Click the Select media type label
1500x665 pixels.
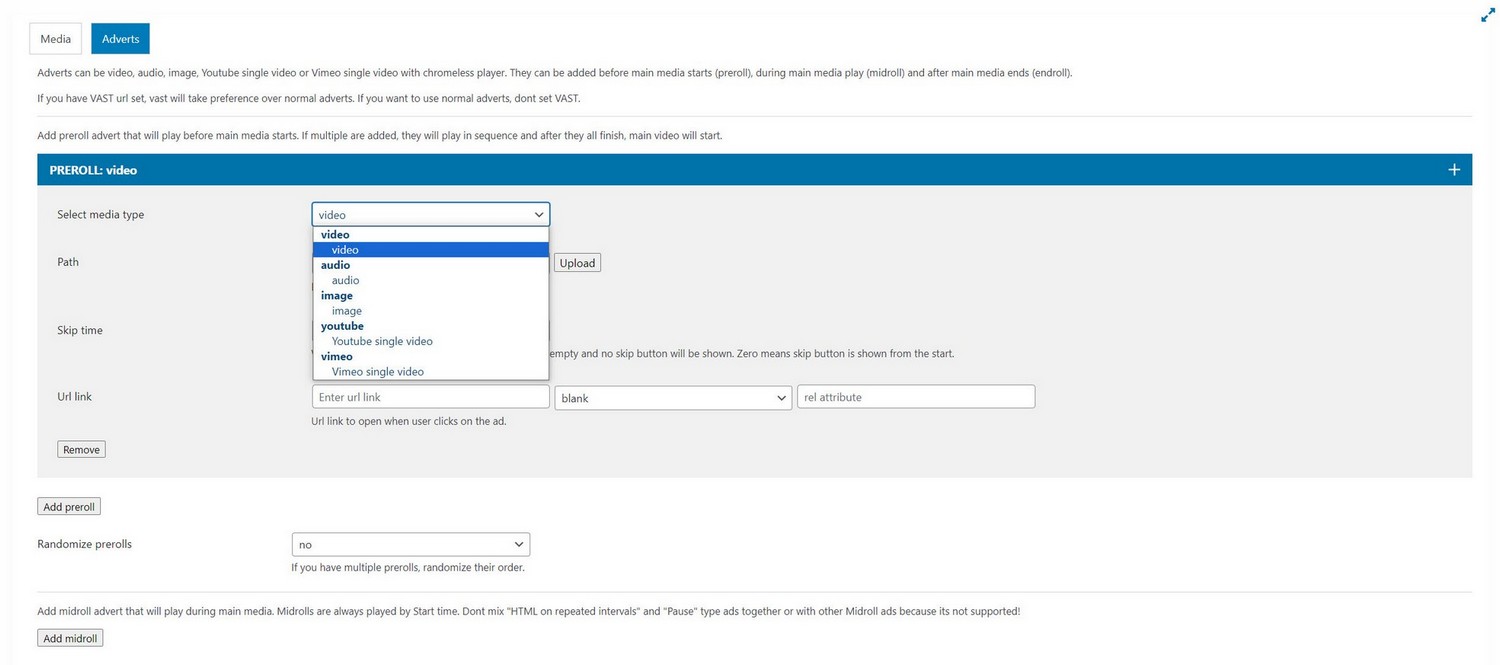click(x=101, y=215)
